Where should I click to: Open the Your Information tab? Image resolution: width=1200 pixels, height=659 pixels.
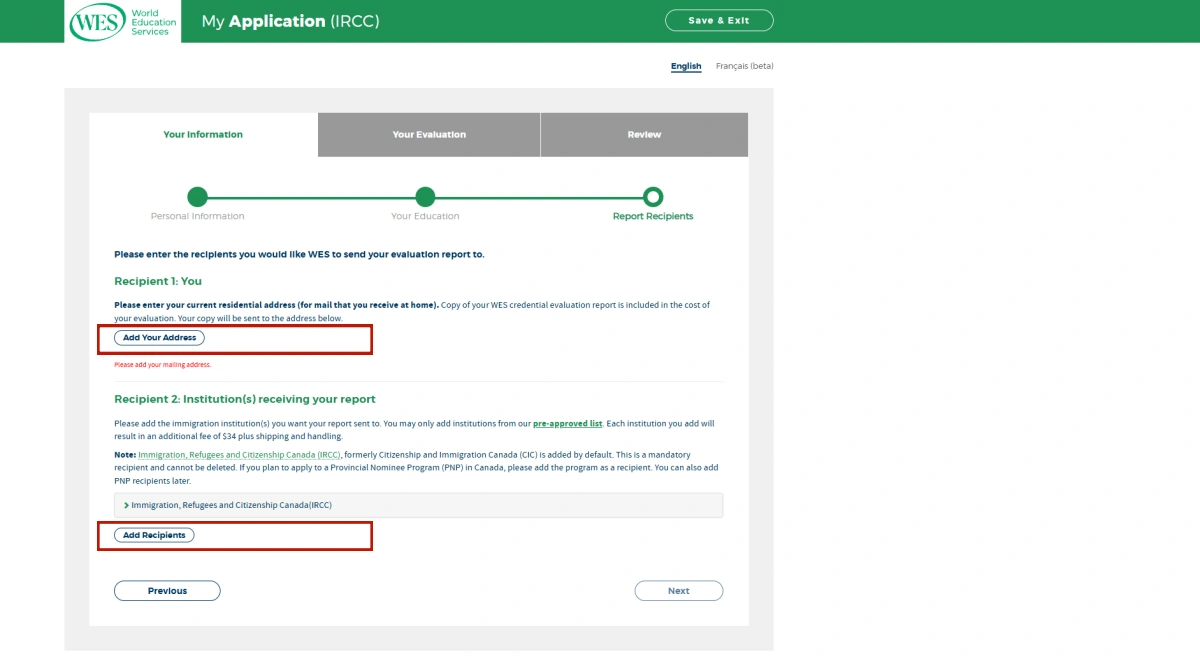click(x=203, y=134)
